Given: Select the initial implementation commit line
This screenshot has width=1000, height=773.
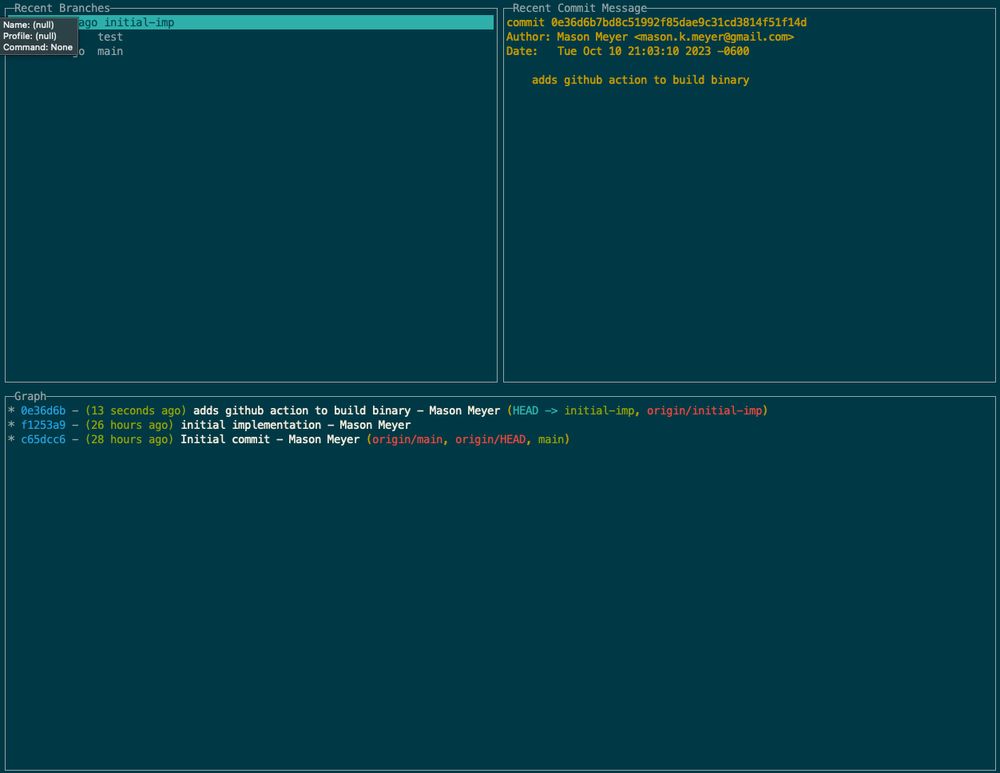Looking at the screenshot, I should [x=250, y=424].
